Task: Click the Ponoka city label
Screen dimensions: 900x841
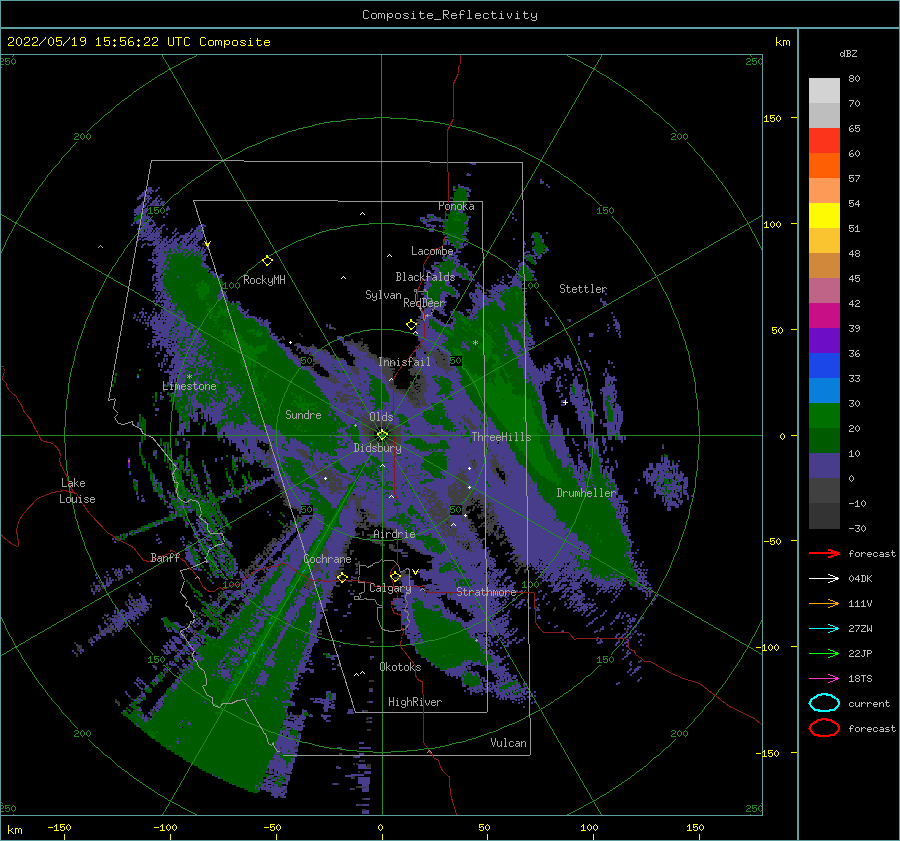Action: pyautogui.click(x=456, y=206)
